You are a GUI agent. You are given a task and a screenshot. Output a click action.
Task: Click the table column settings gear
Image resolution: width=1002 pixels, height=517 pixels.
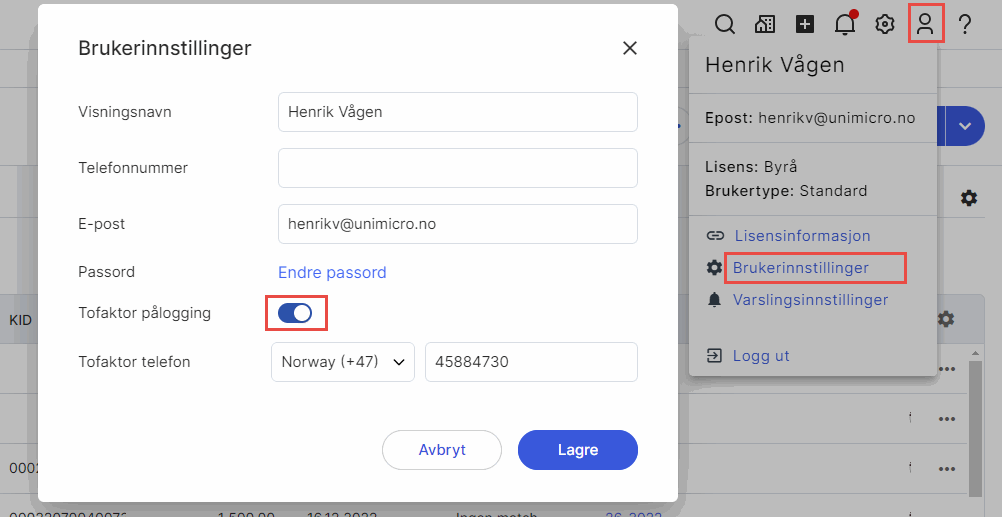coord(945,319)
